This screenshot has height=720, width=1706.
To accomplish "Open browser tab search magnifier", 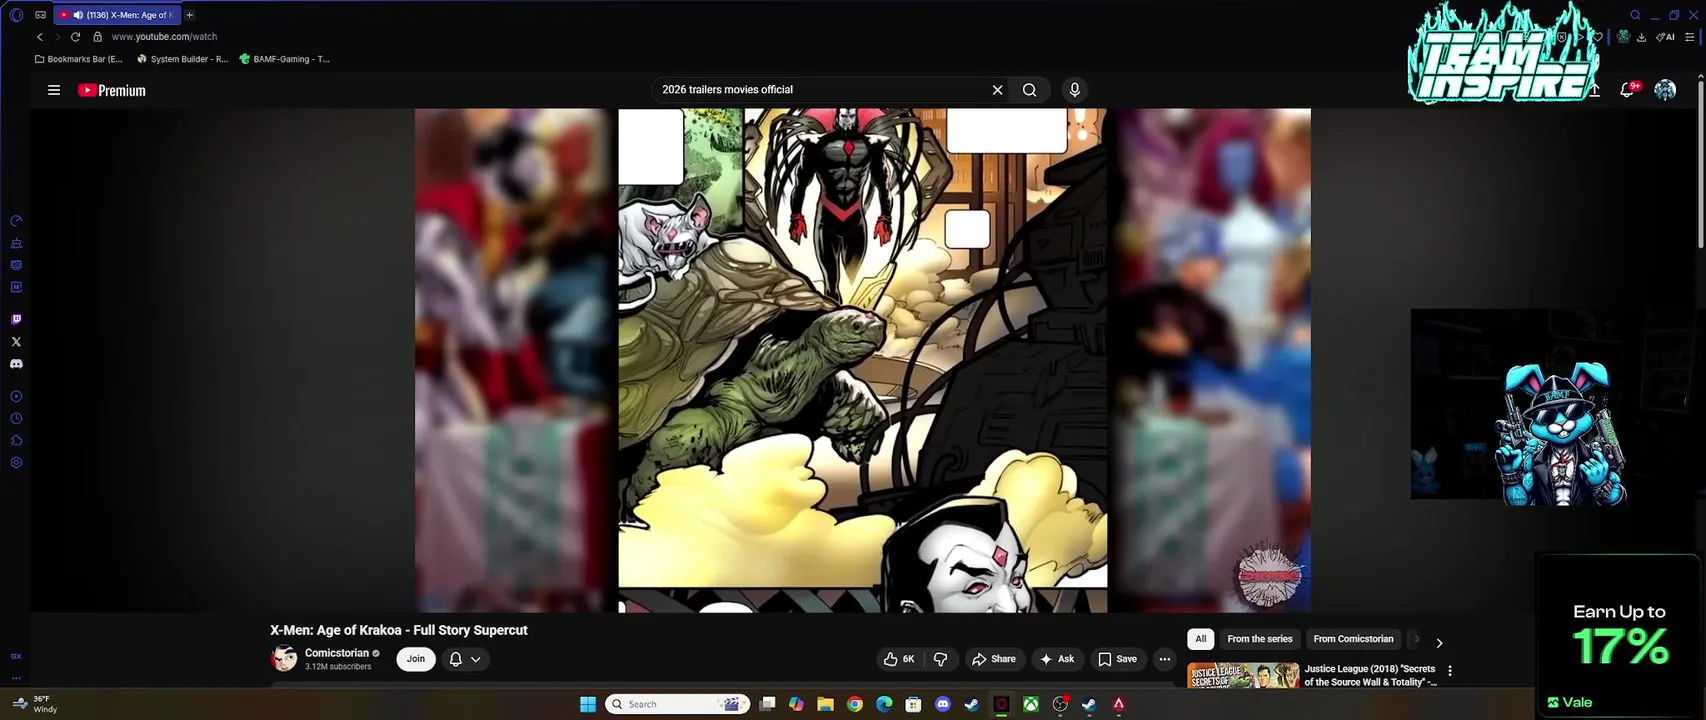I will click(1635, 15).
